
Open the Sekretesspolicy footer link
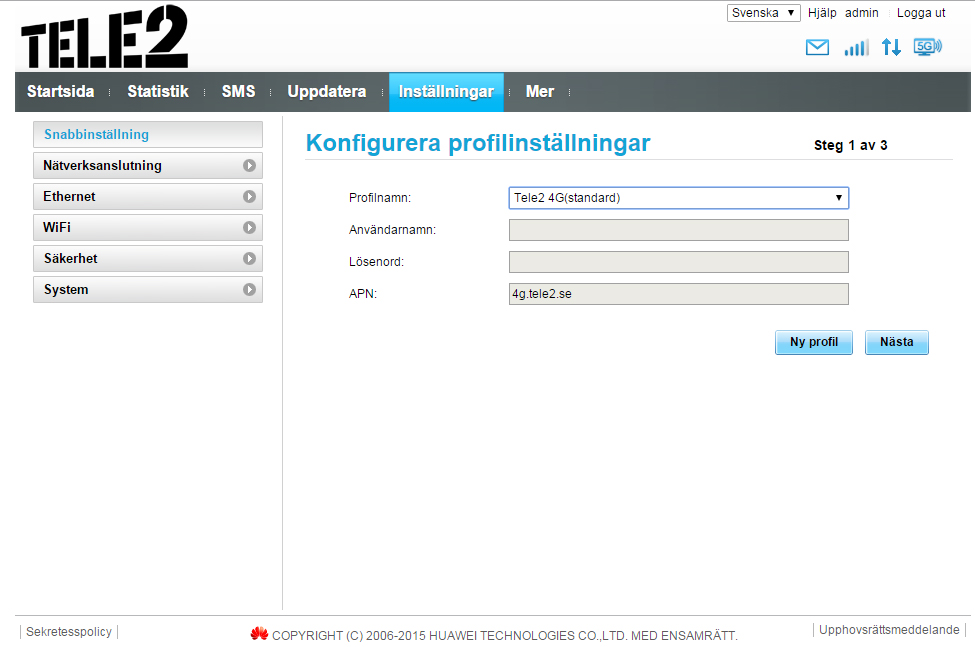click(69, 631)
